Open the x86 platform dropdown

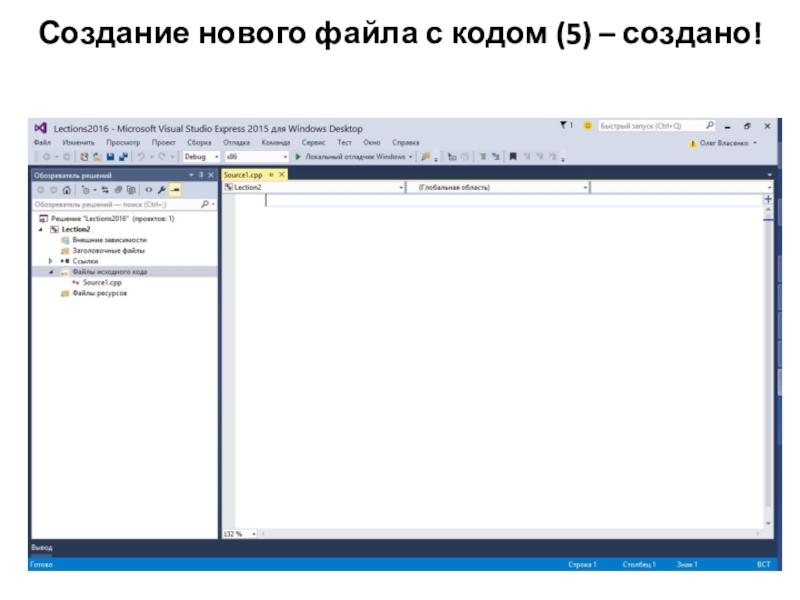click(285, 157)
